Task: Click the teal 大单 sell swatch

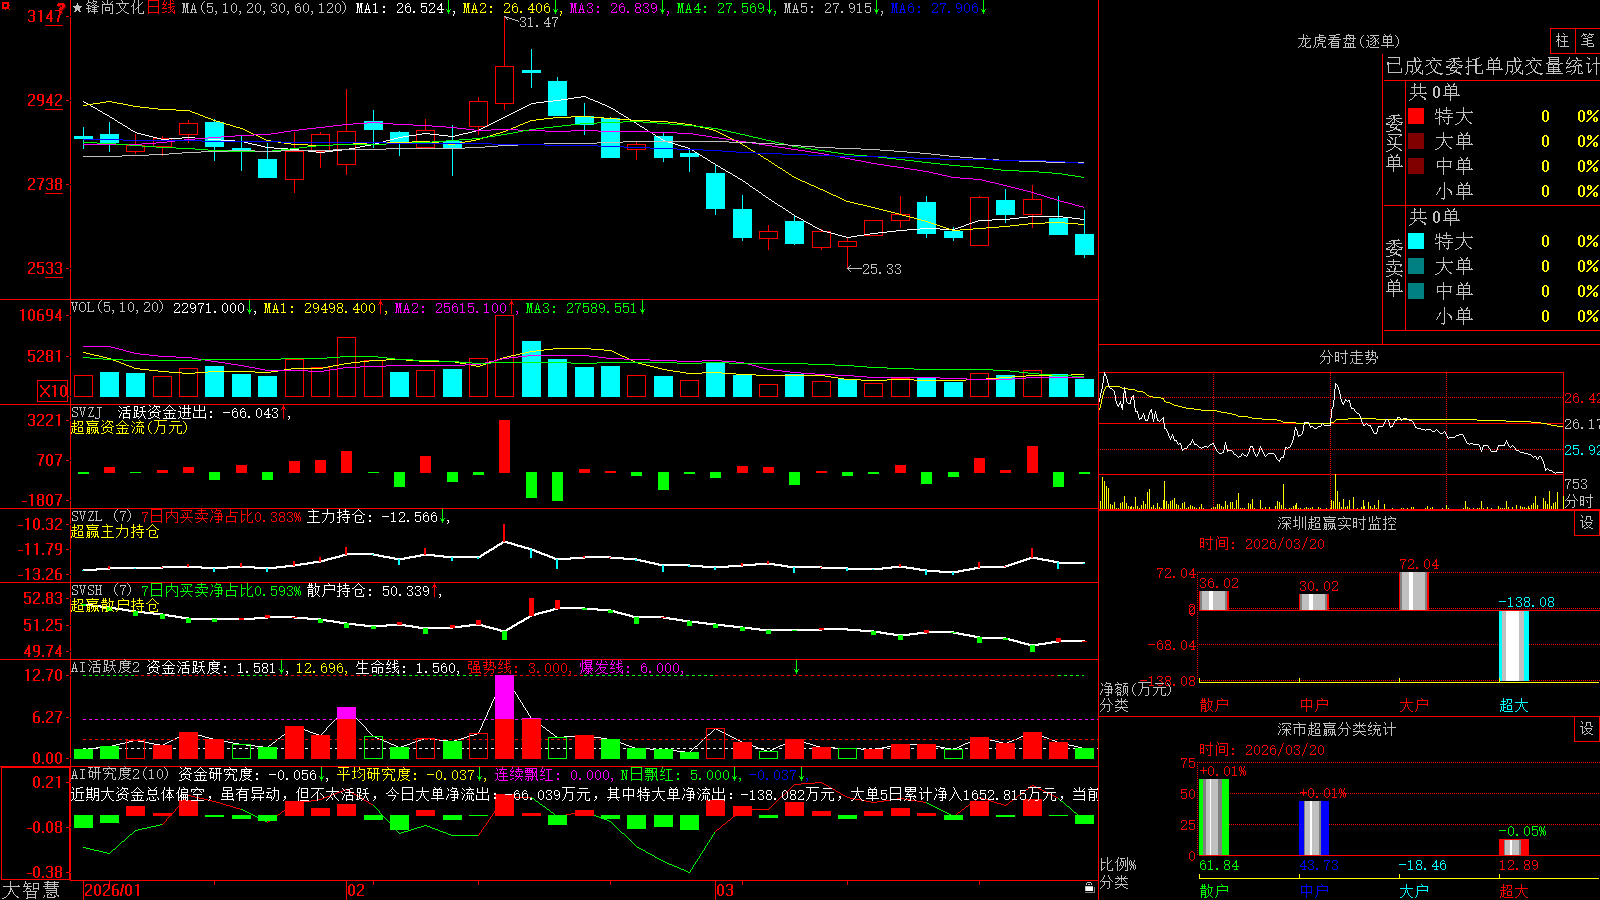Action: coord(1416,266)
